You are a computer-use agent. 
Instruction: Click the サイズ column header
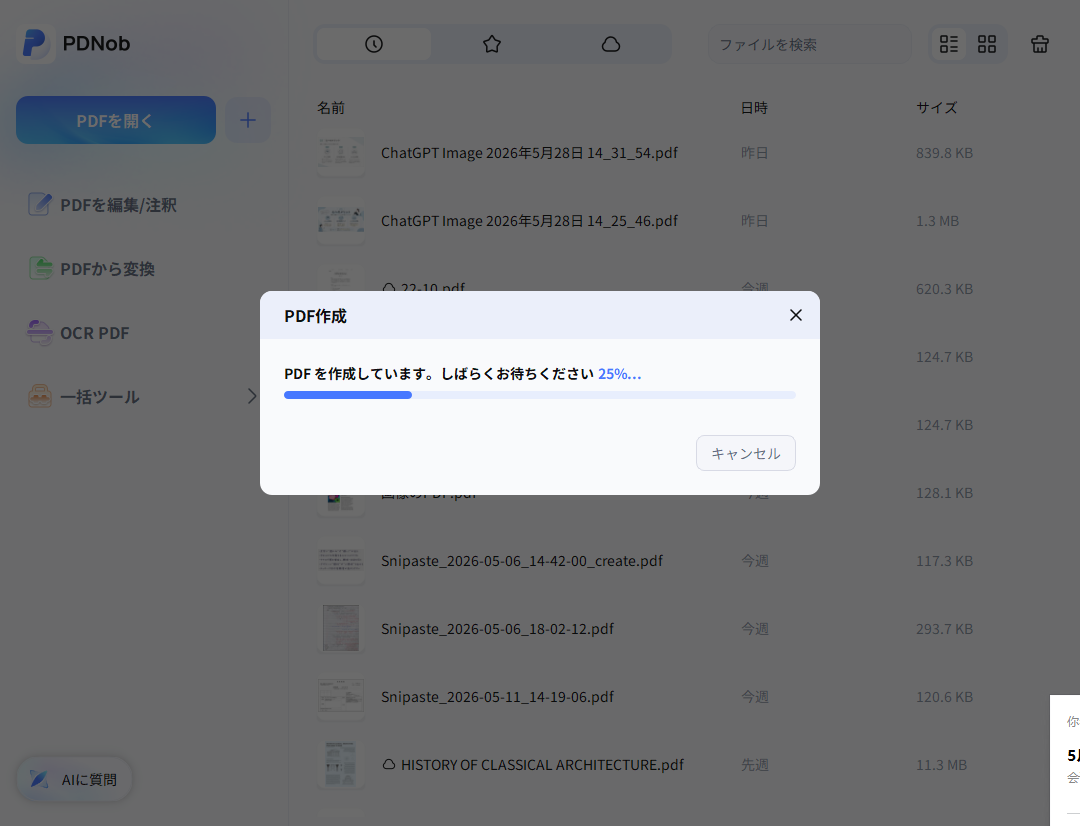tap(937, 107)
